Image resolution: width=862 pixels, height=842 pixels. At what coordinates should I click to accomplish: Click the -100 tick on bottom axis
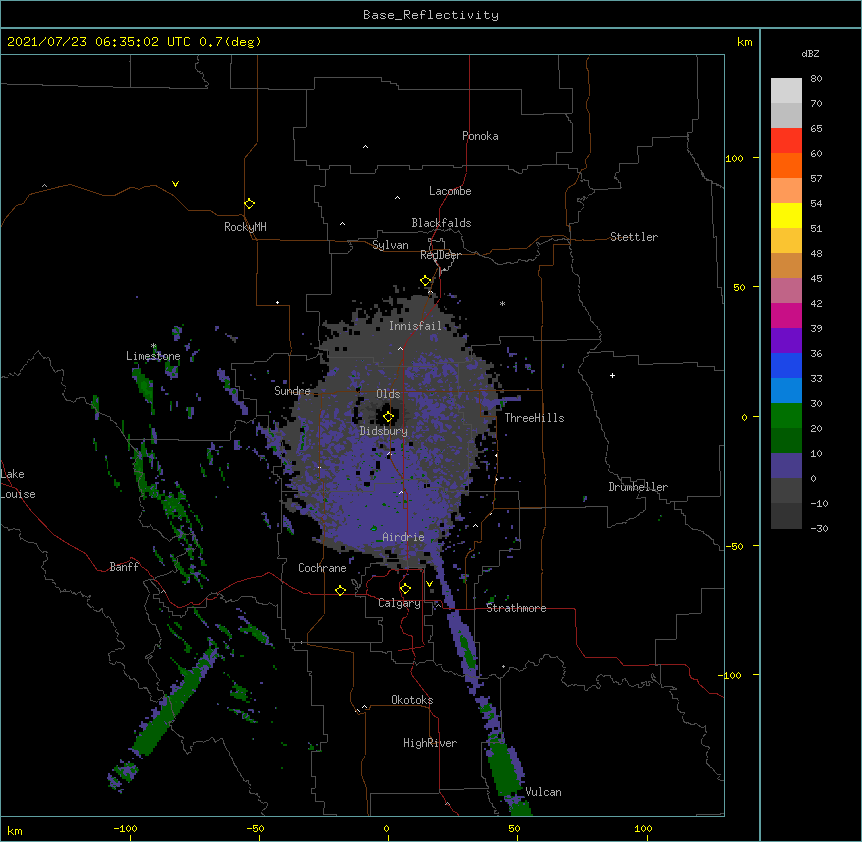(125, 828)
